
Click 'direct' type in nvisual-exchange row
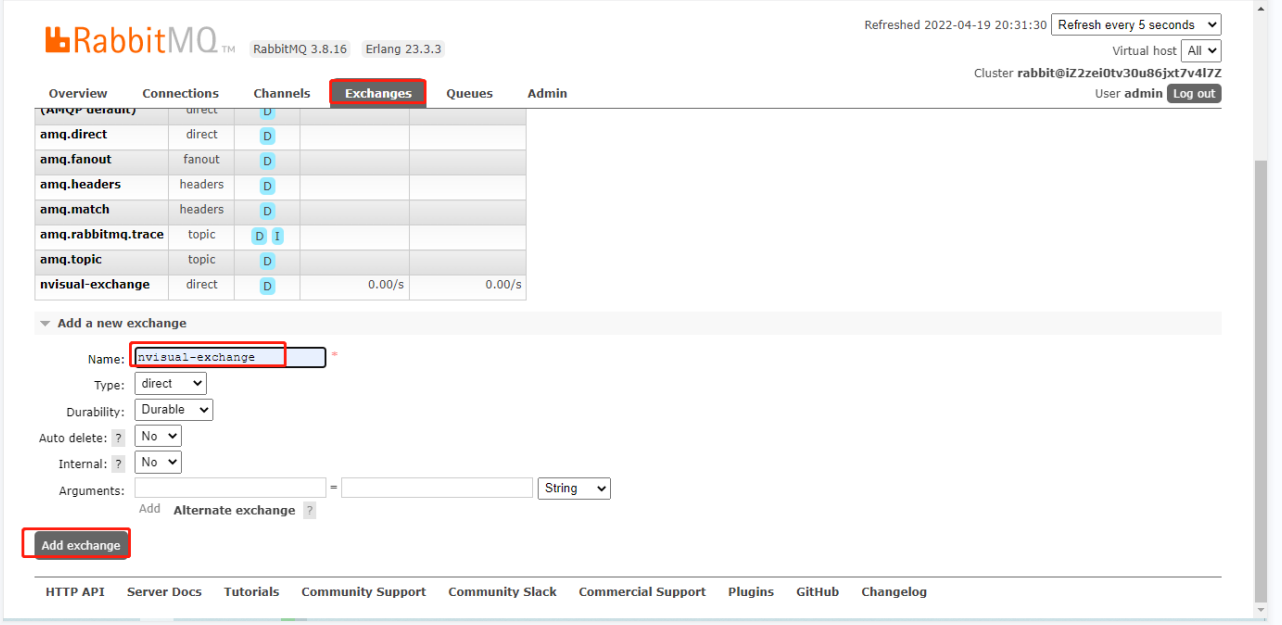click(201, 284)
